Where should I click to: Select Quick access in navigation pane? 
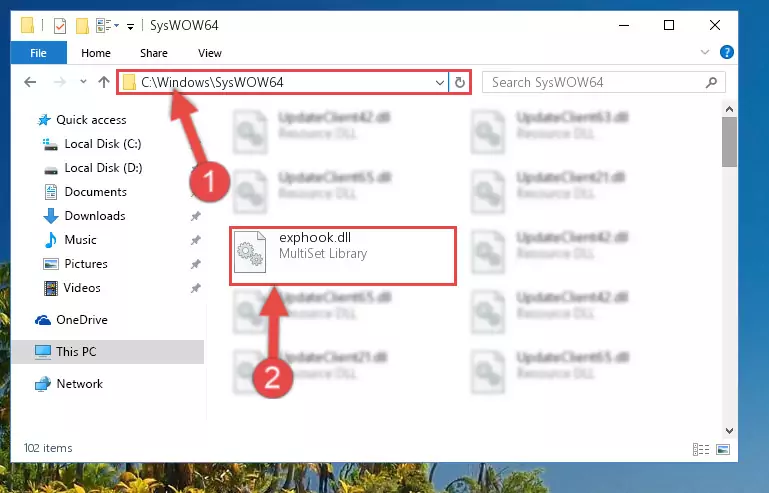pyautogui.click(x=91, y=120)
